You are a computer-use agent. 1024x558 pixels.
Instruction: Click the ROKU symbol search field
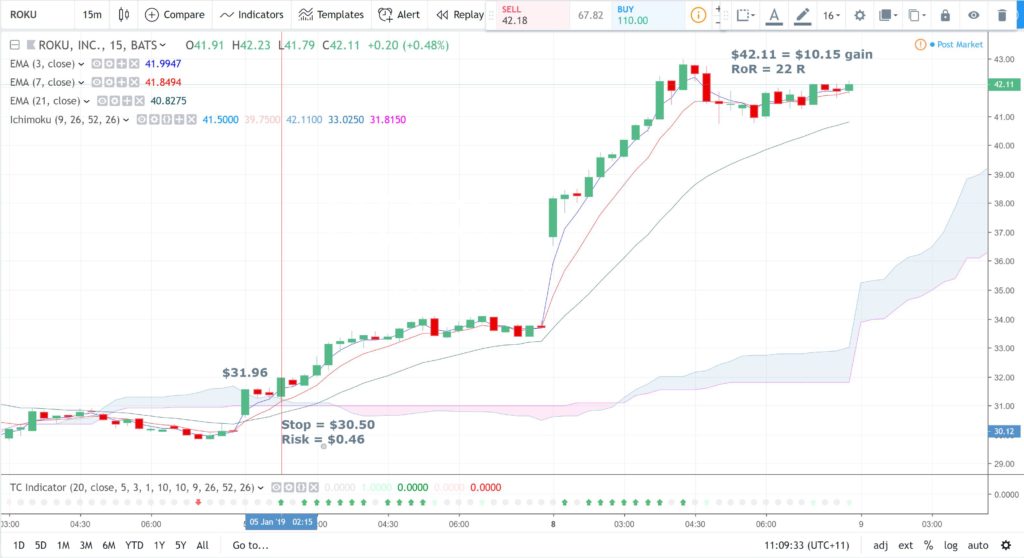coord(38,14)
